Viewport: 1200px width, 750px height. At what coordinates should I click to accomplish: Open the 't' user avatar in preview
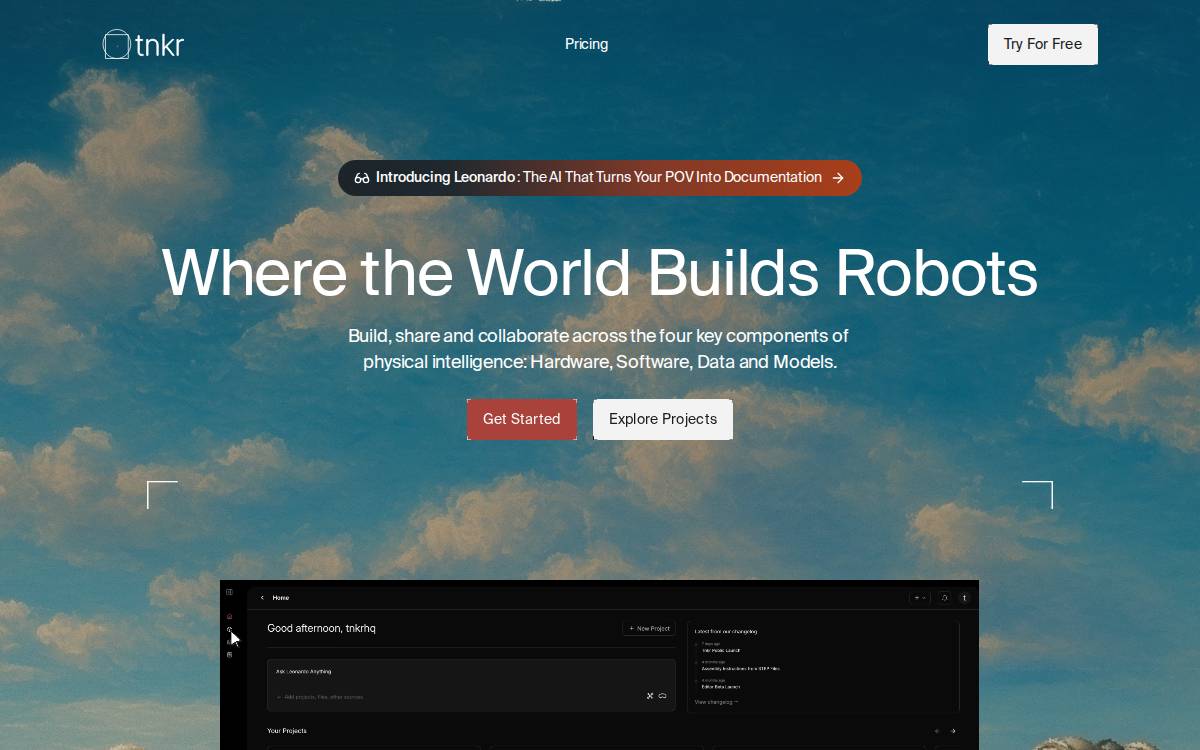[x=965, y=598]
